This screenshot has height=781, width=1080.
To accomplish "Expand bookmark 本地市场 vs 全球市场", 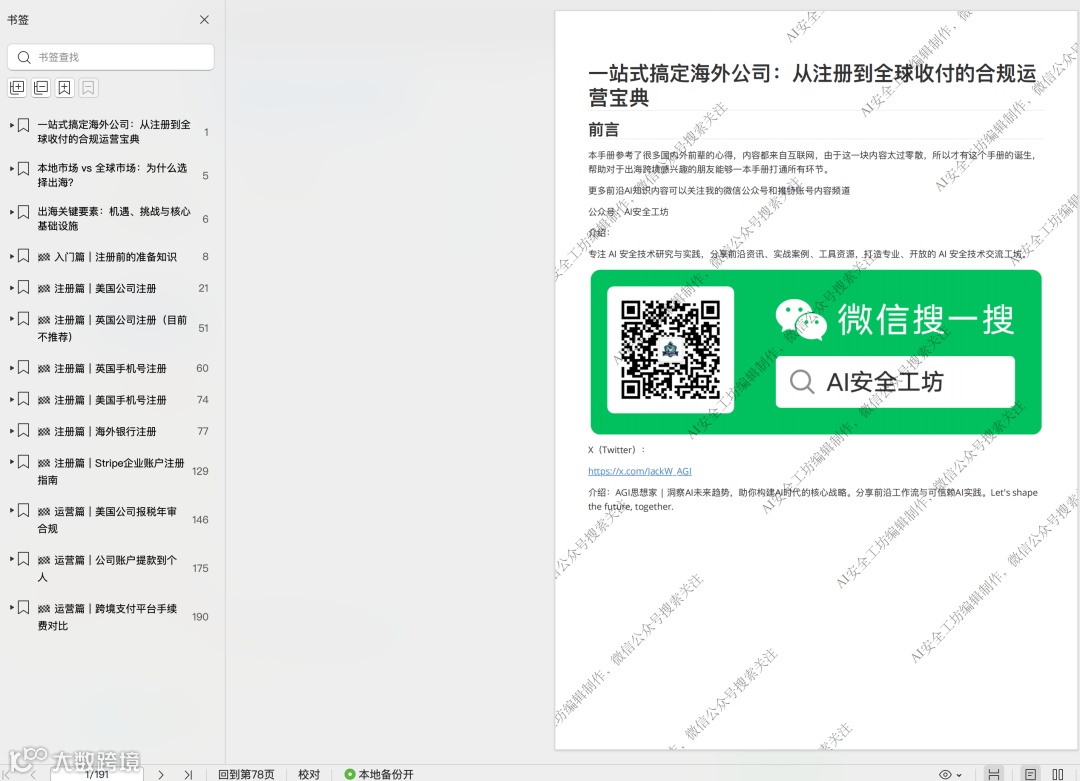I will [x=12, y=168].
